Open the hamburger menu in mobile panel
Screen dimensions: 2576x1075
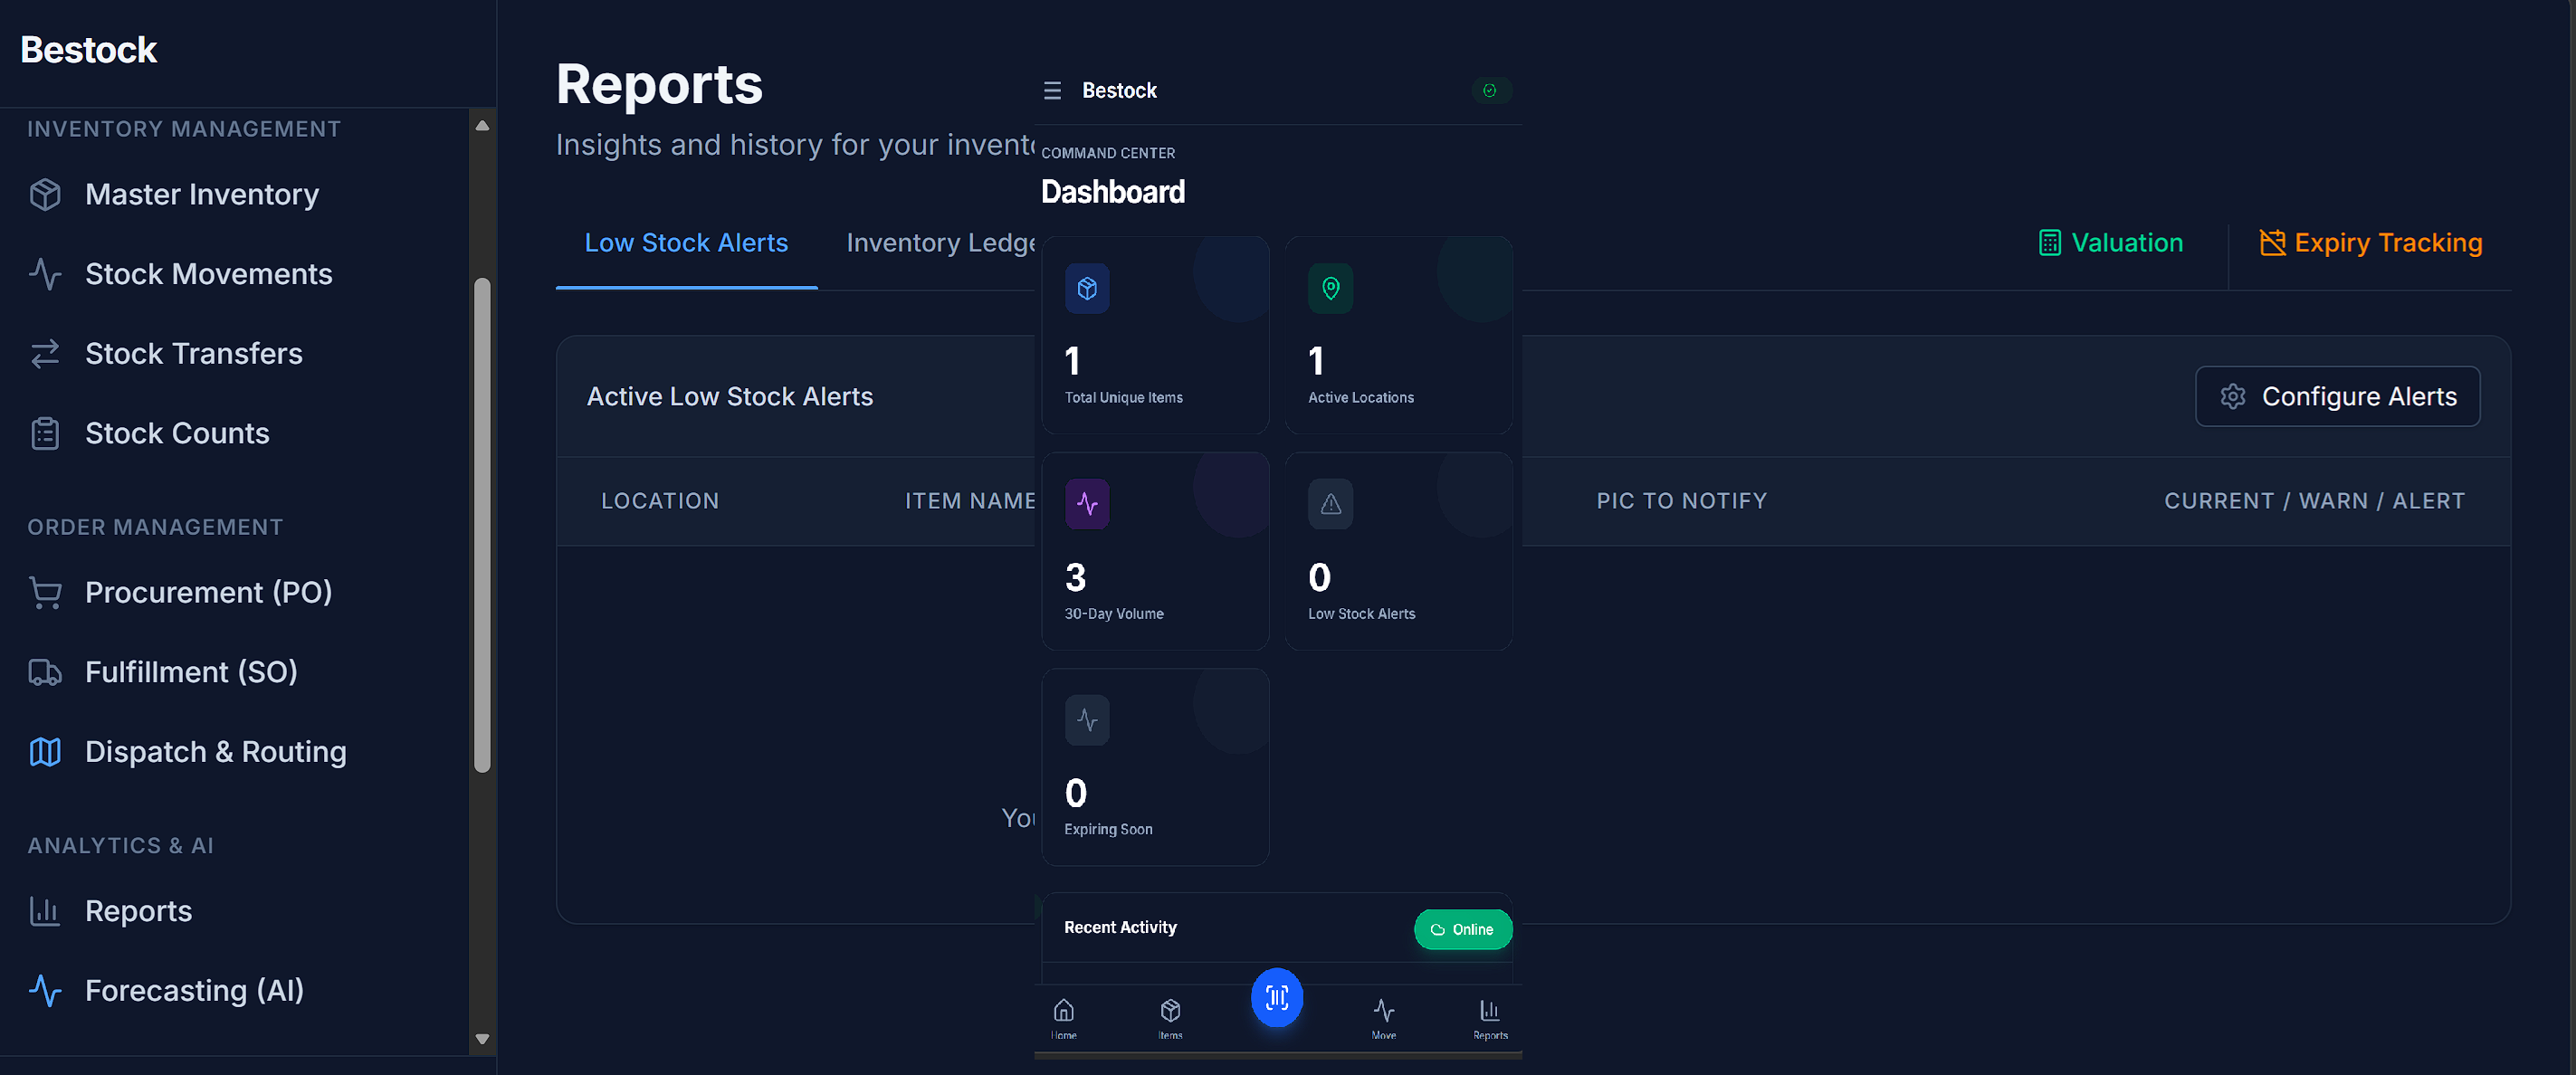click(x=1052, y=91)
